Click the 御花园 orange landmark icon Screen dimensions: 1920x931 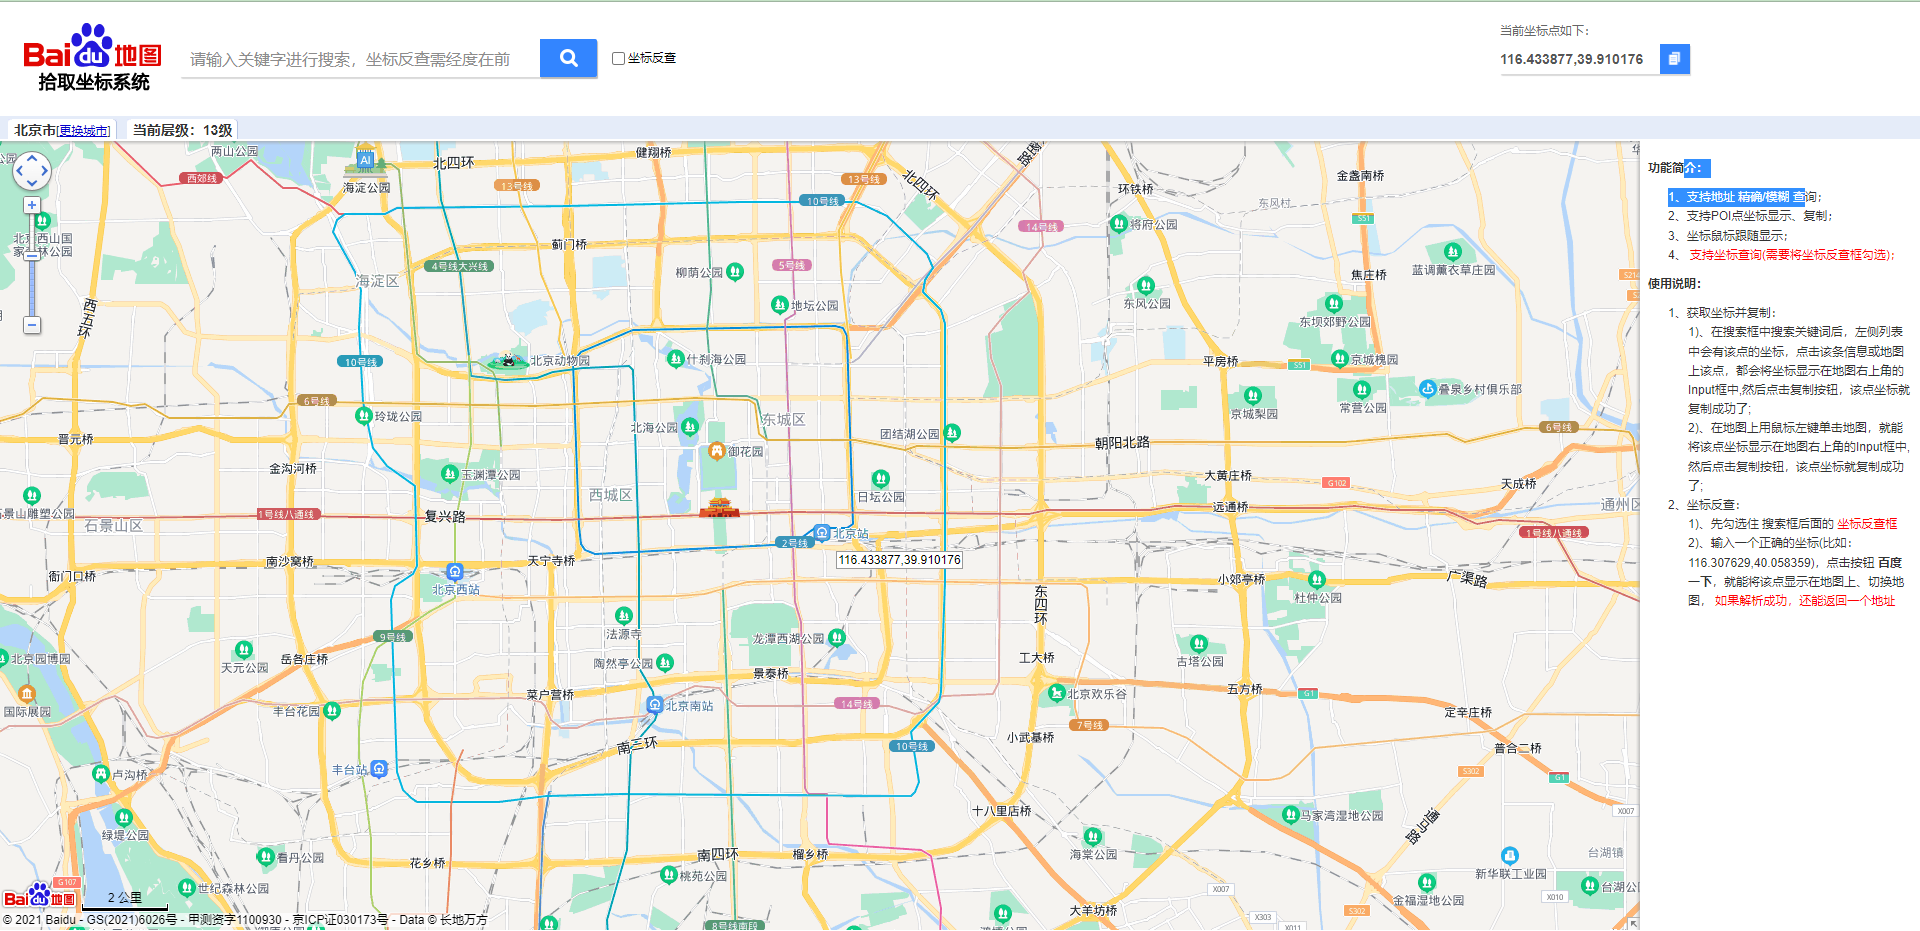tap(717, 451)
